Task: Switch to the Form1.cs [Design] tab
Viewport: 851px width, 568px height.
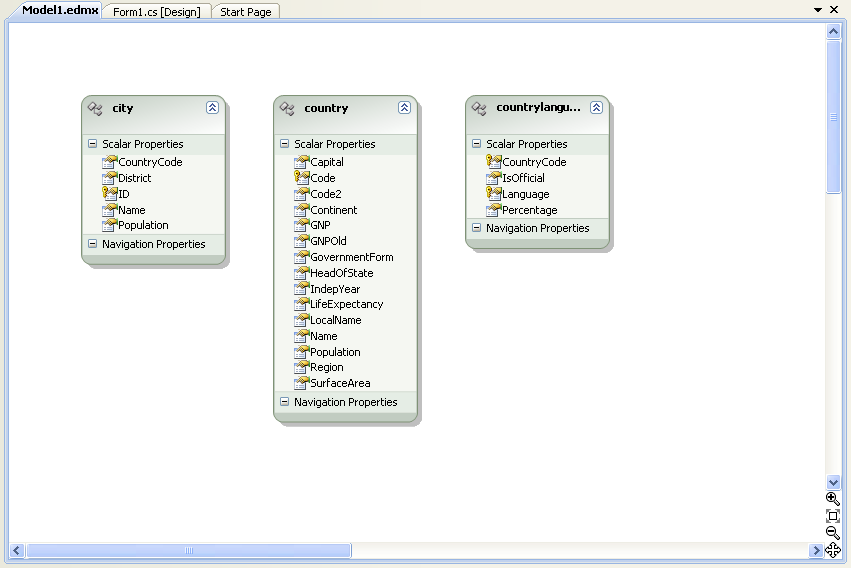Action: pyautogui.click(x=156, y=12)
